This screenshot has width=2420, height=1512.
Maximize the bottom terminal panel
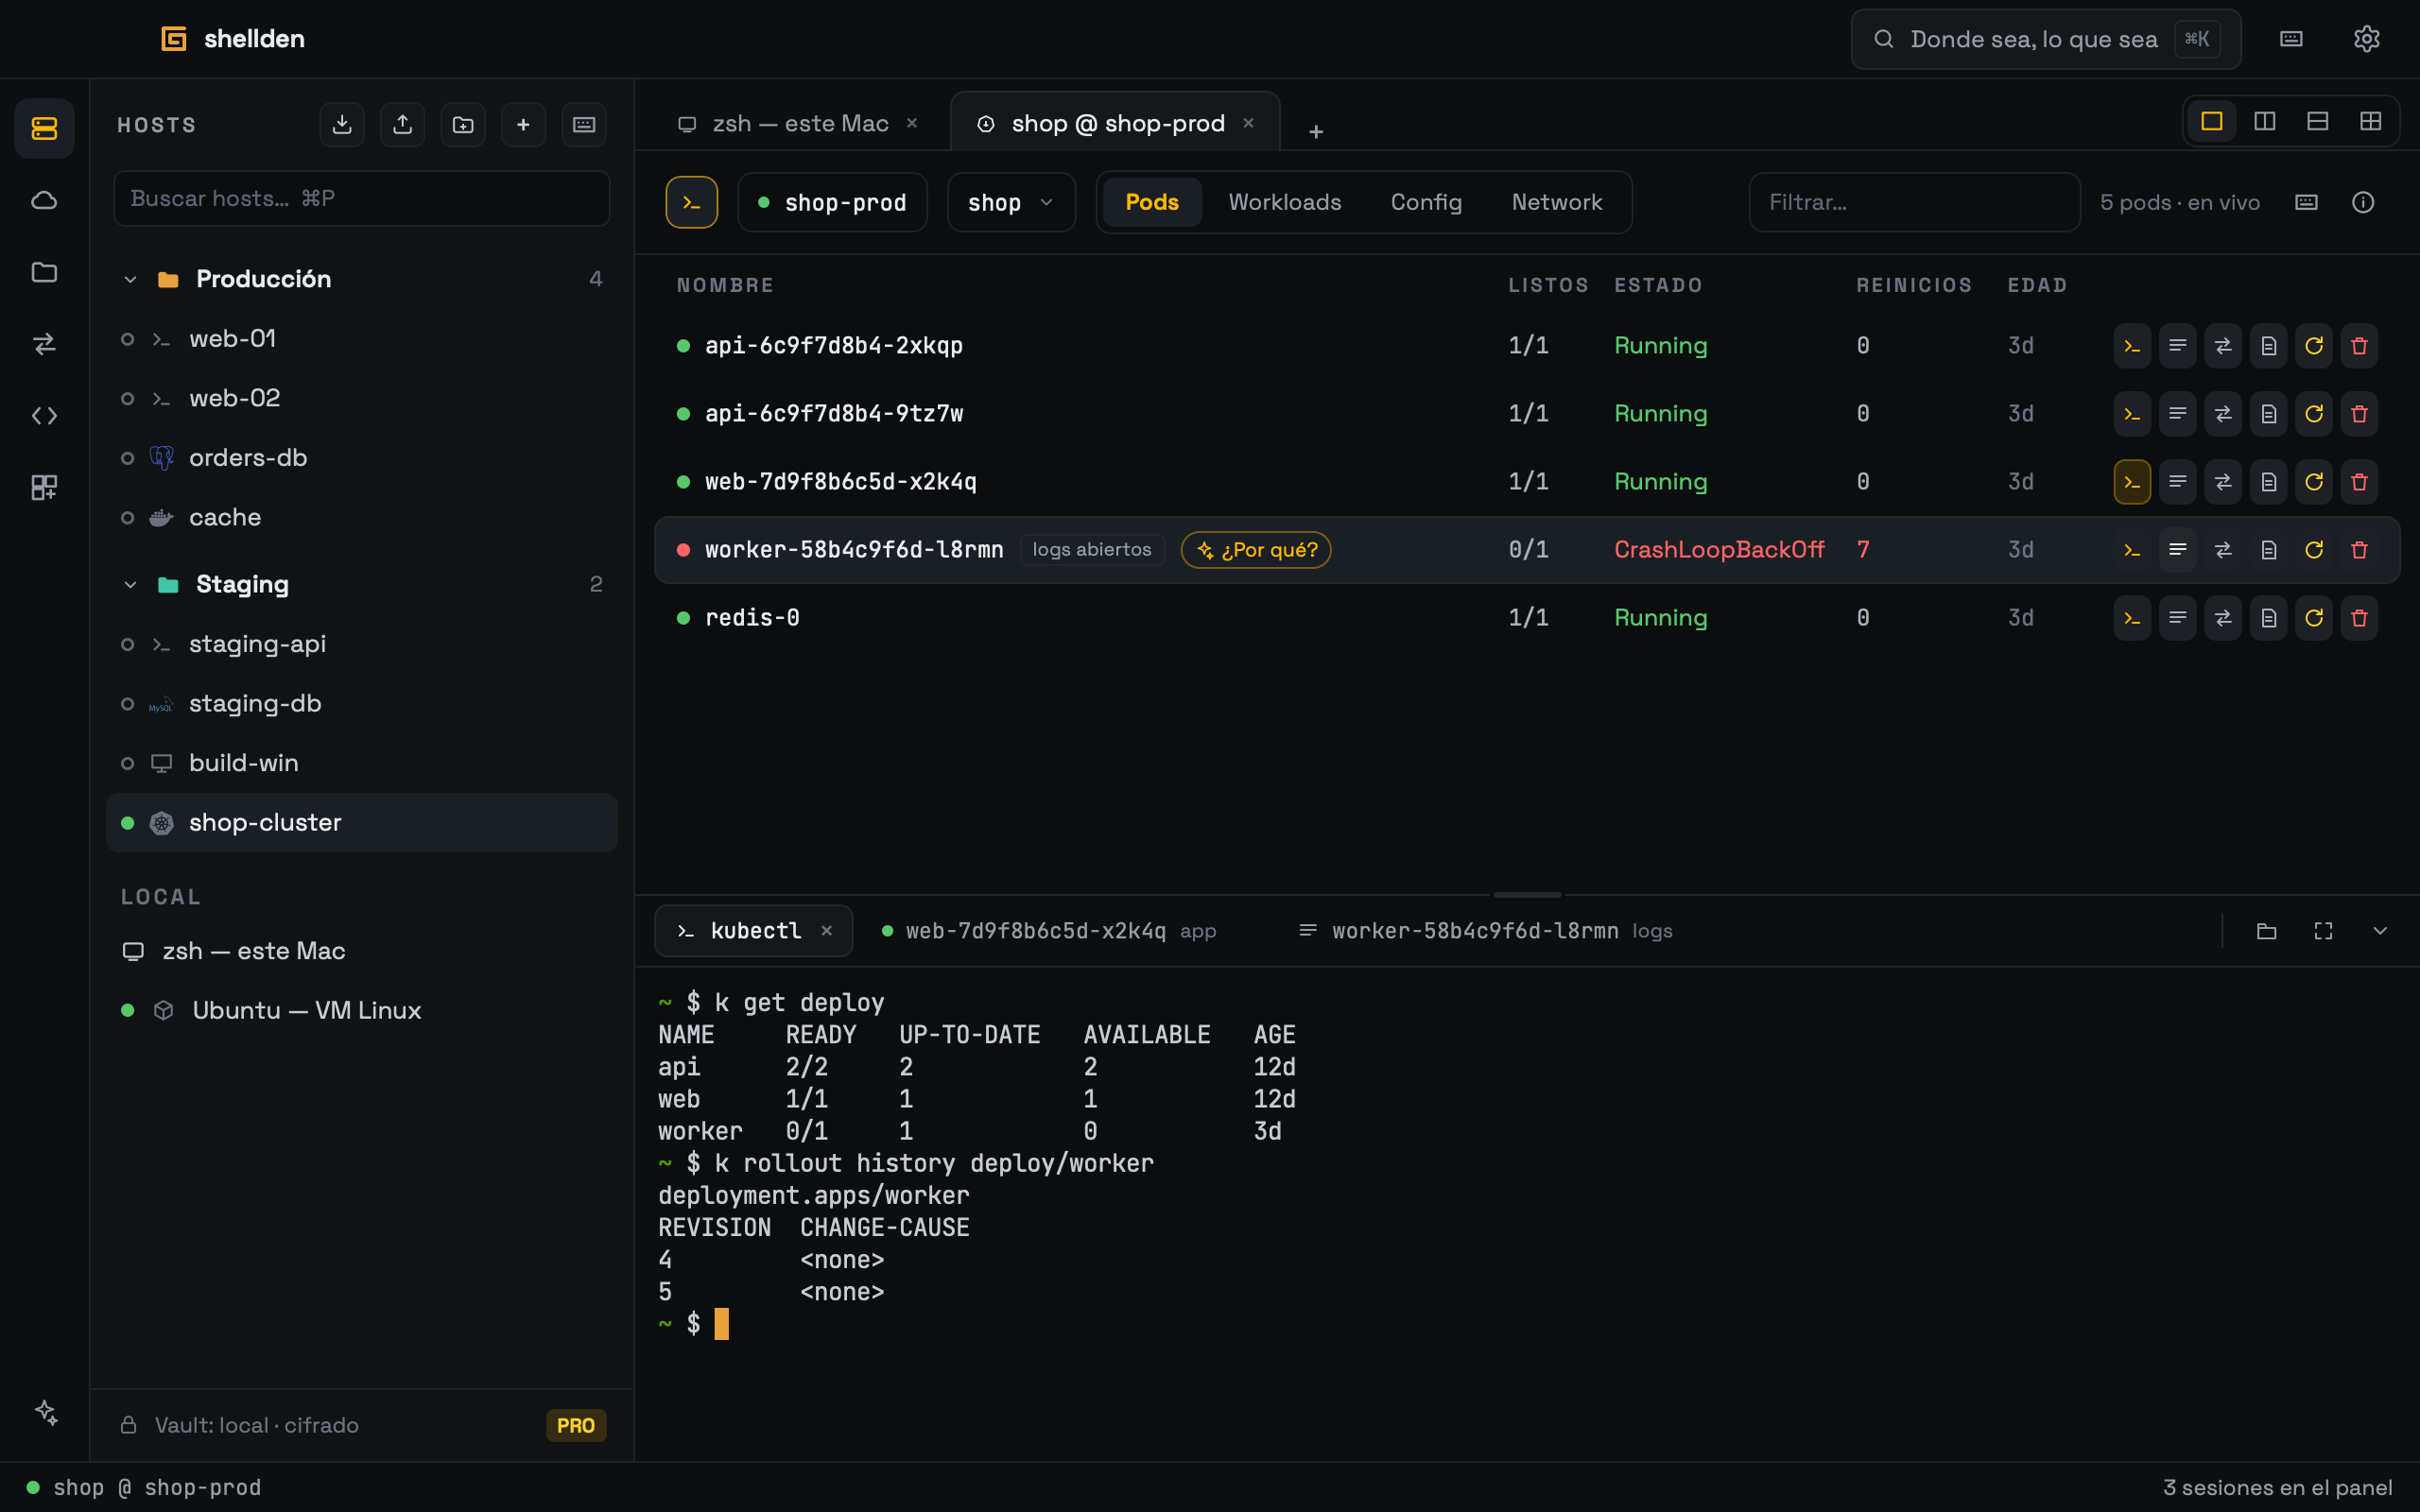(2323, 931)
